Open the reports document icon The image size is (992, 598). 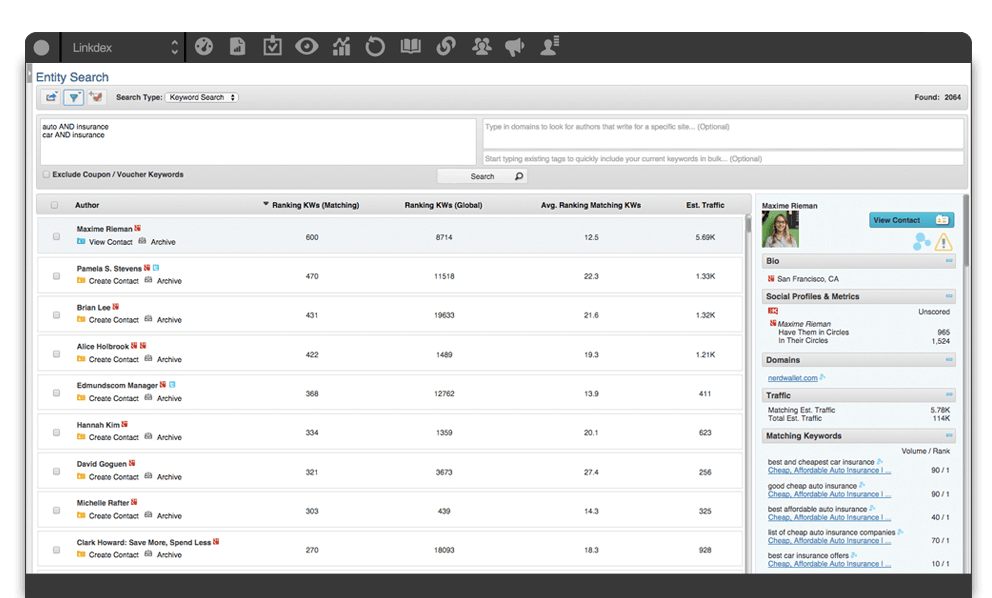coord(238,46)
